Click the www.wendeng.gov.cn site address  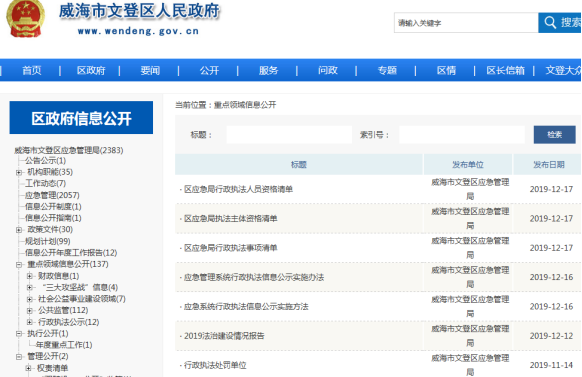pos(138,31)
